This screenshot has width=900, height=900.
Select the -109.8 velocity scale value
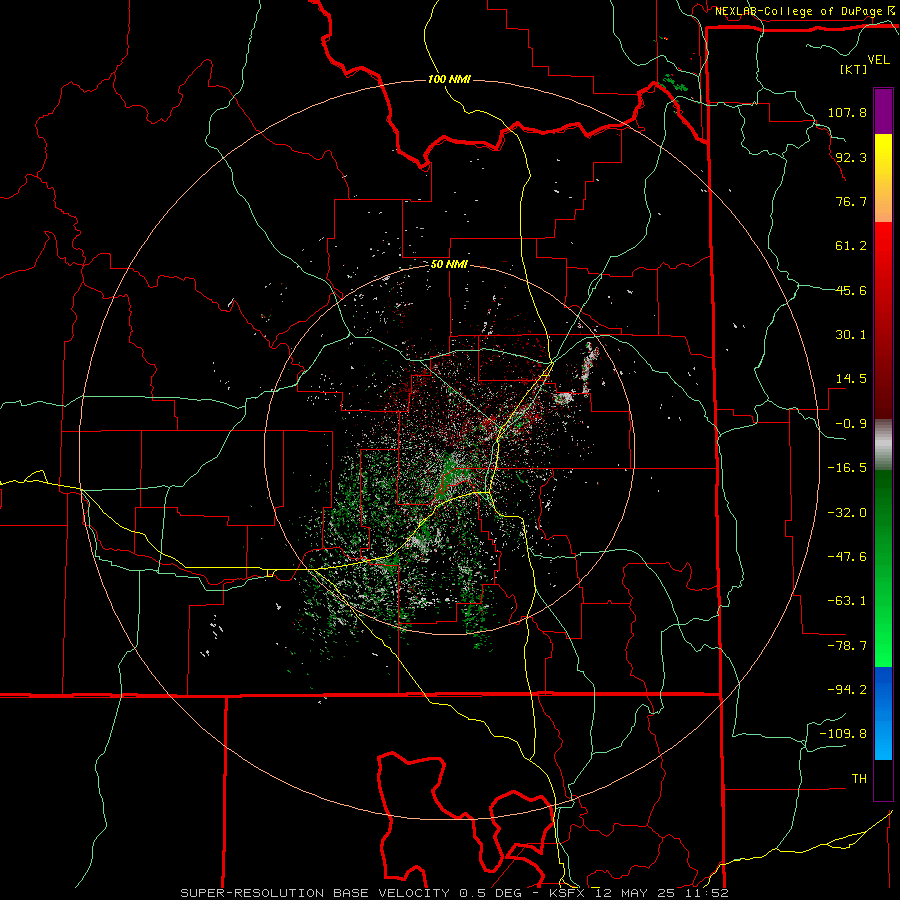coord(843,734)
